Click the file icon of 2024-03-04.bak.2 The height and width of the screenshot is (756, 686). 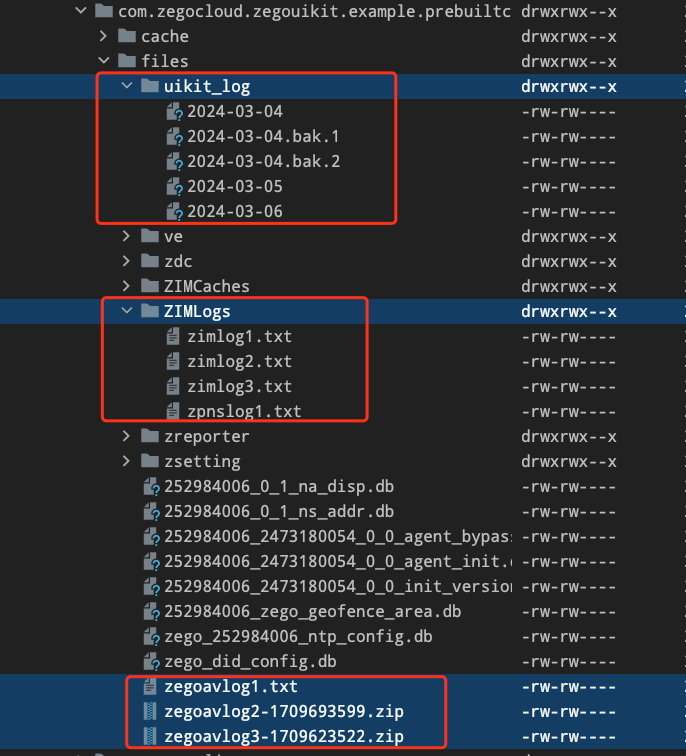pyautogui.click(x=175, y=162)
